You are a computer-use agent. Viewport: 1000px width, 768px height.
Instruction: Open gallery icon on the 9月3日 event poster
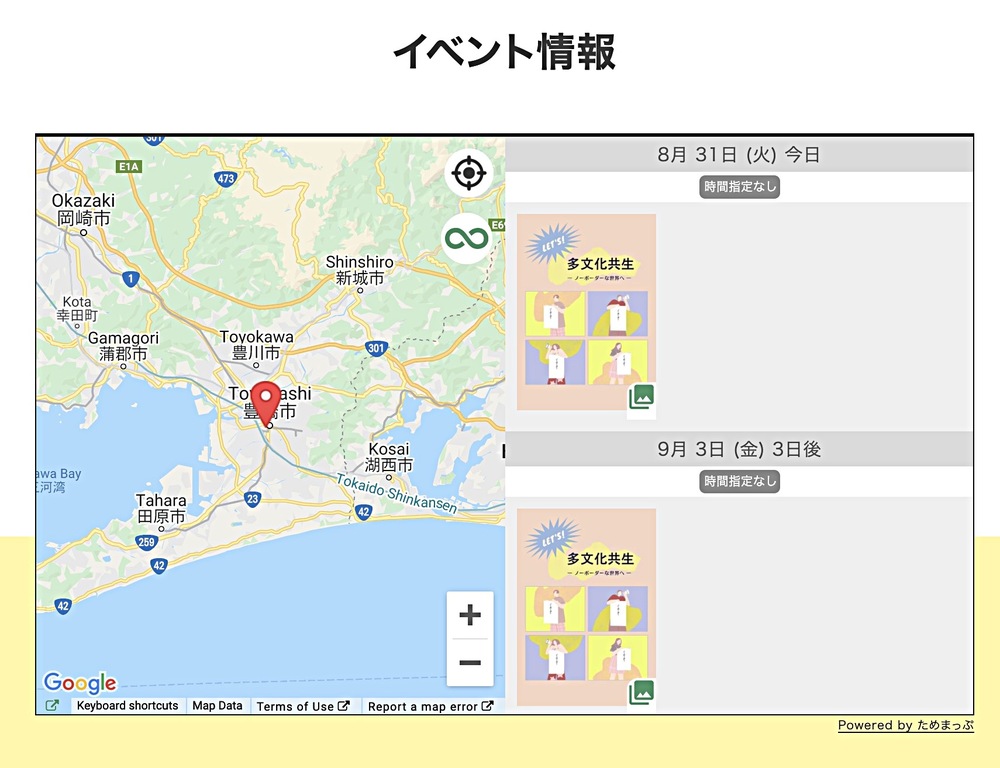(x=642, y=692)
